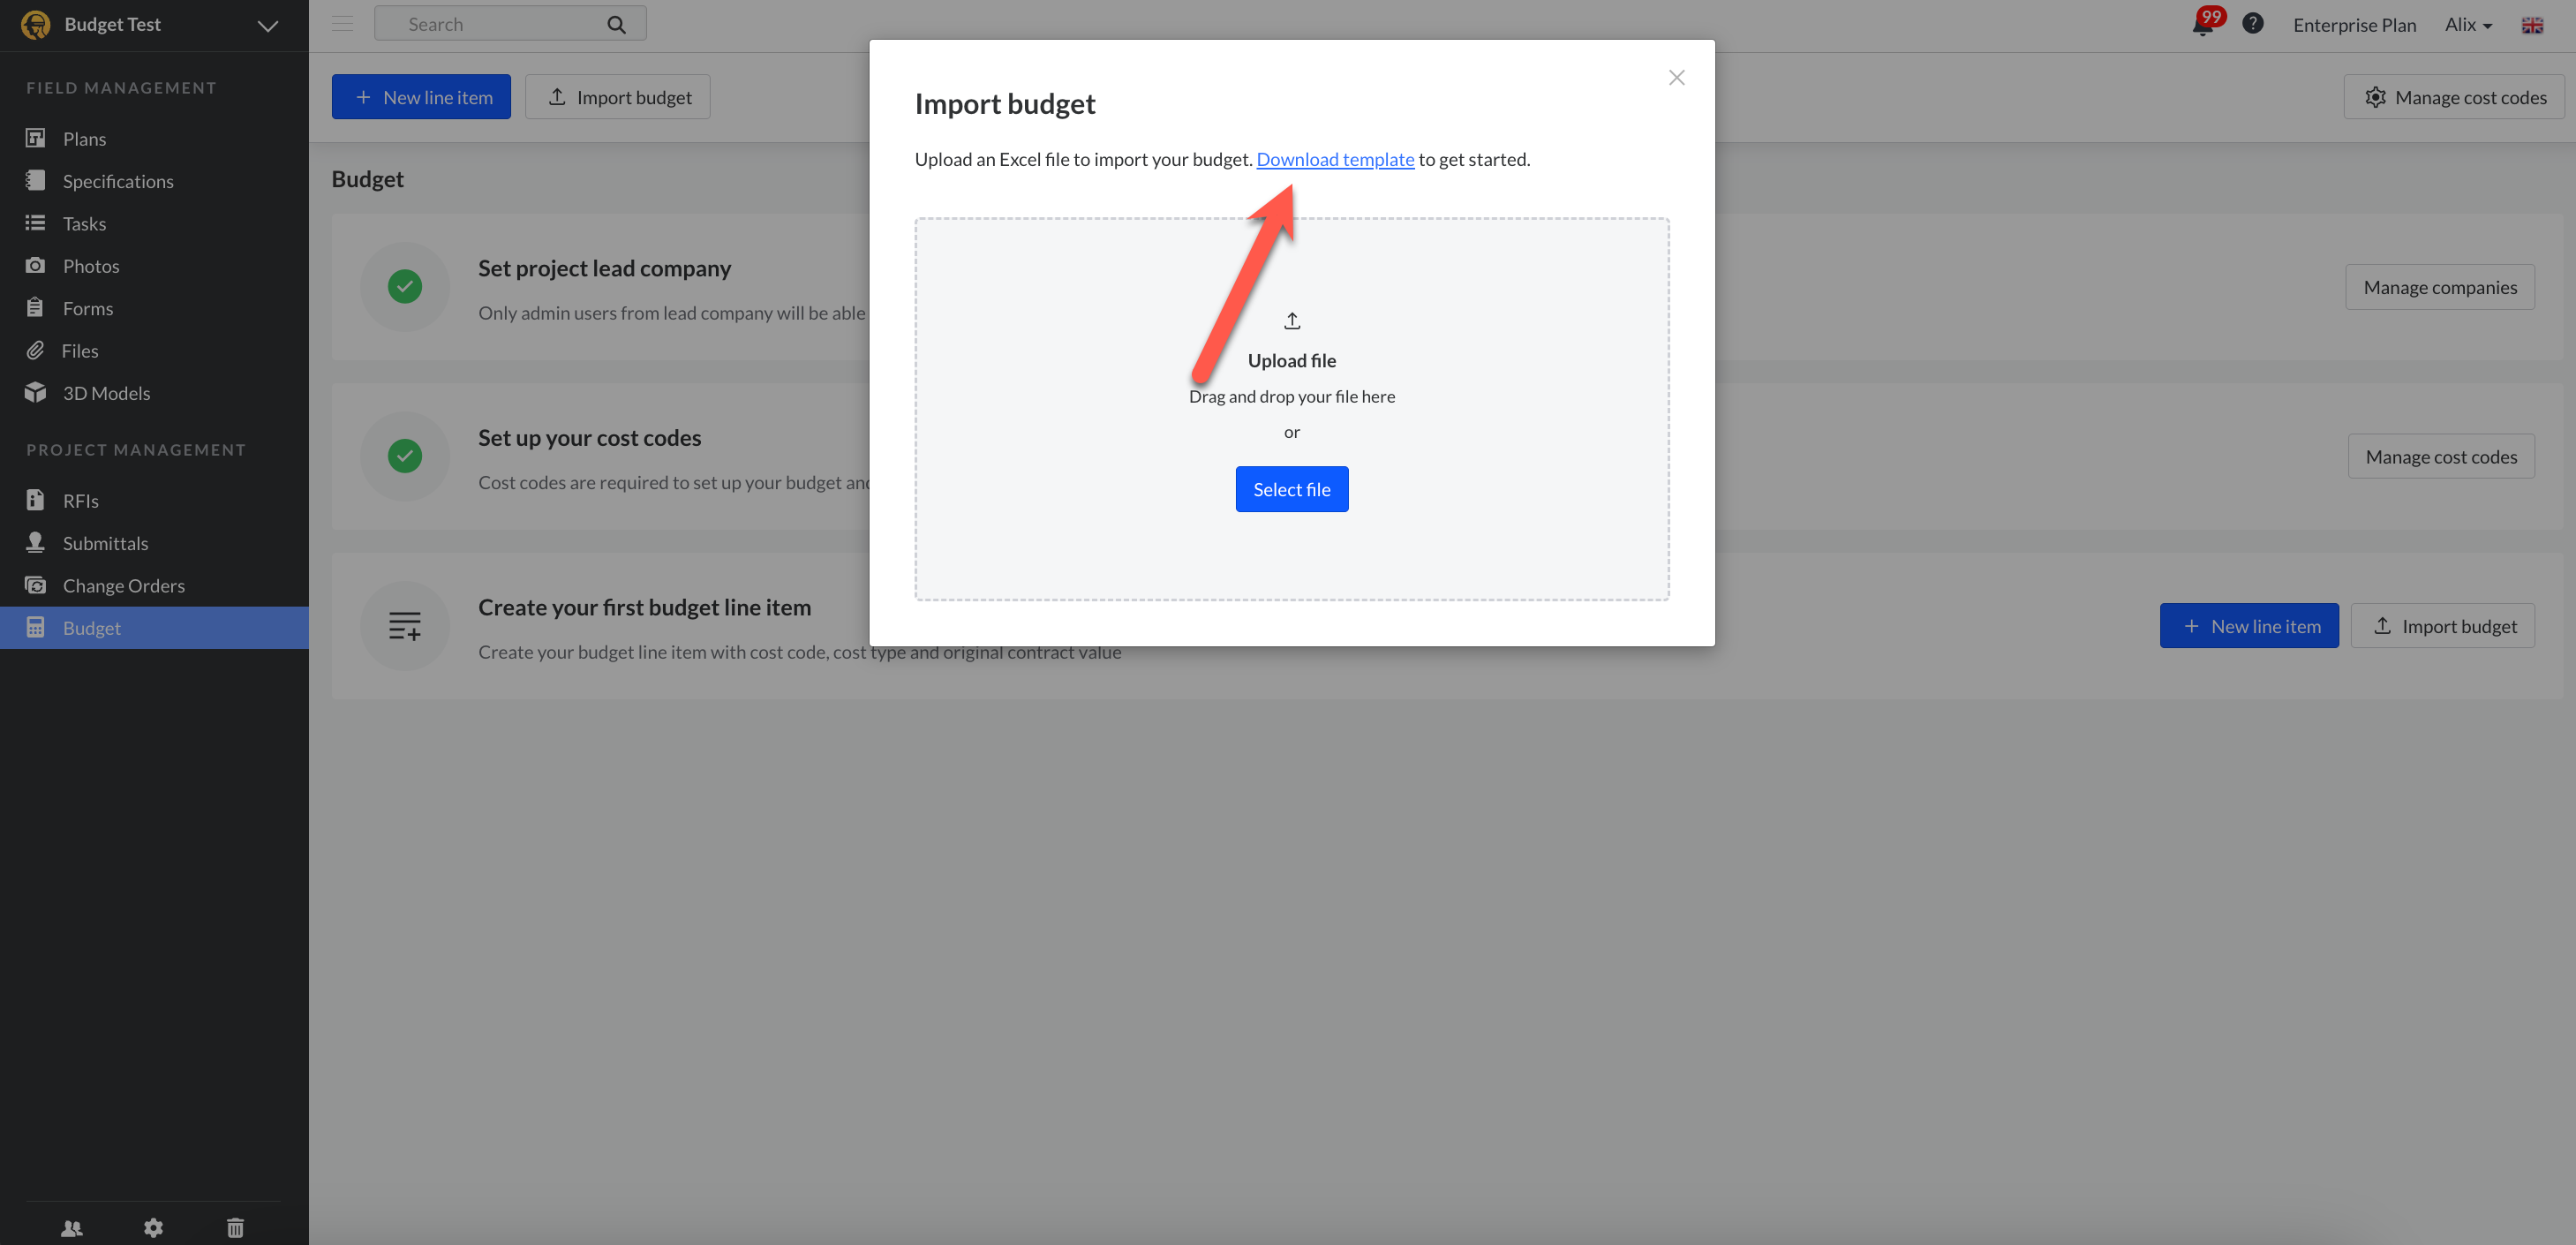Viewport: 2576px width, 1245px height.
Task: Select Submittals from sidebar
Action: click(x=105, y=543)
